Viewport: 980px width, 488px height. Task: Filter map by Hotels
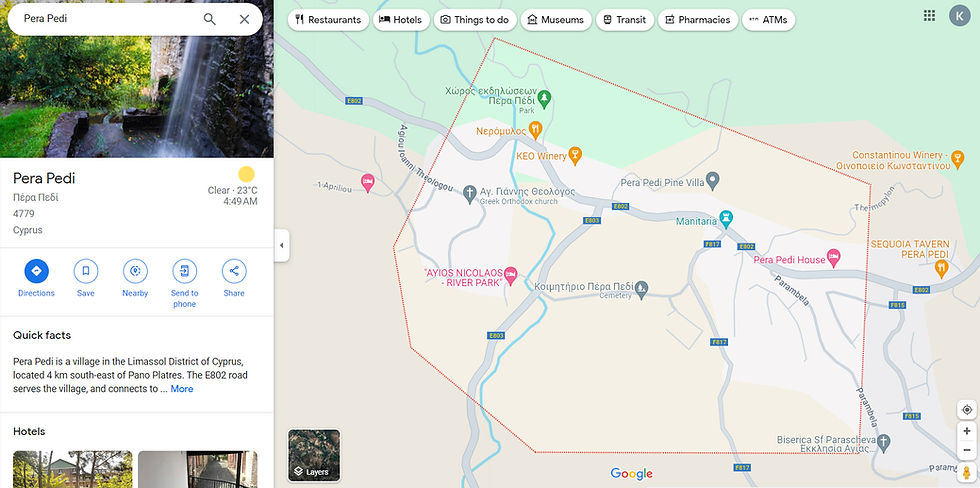(x=401, y=19)
